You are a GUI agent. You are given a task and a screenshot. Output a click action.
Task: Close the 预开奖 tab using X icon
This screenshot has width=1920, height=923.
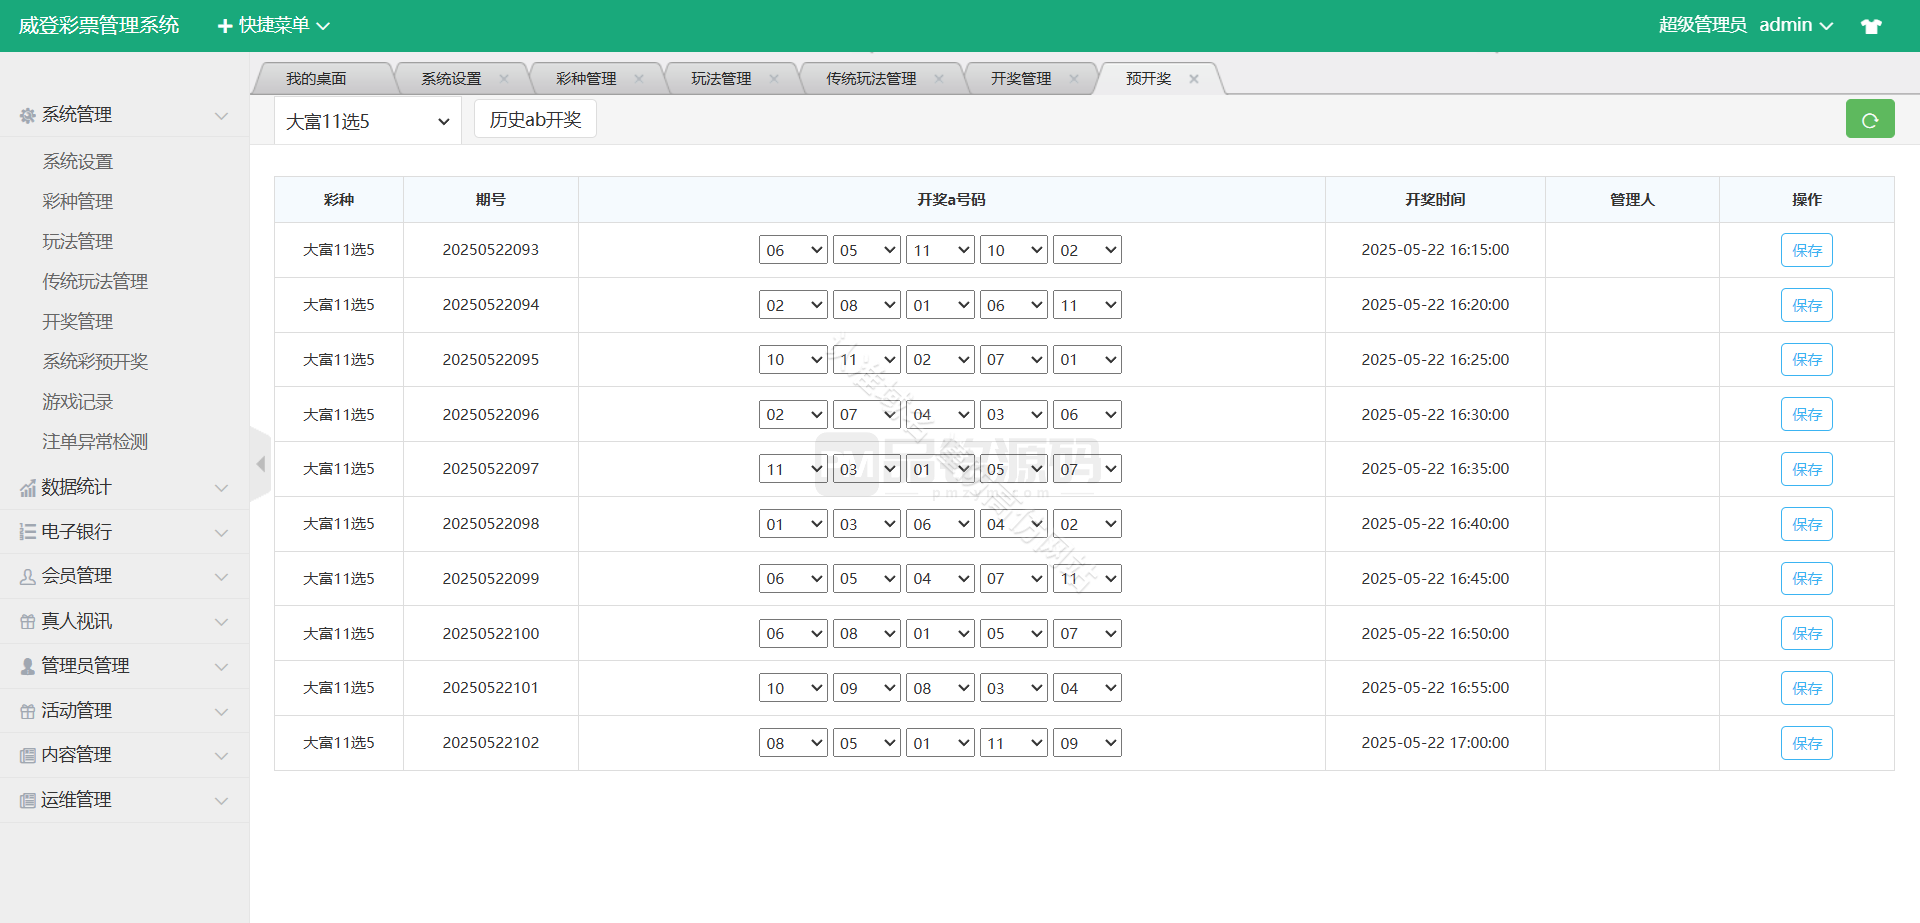tap(1194, 79)
